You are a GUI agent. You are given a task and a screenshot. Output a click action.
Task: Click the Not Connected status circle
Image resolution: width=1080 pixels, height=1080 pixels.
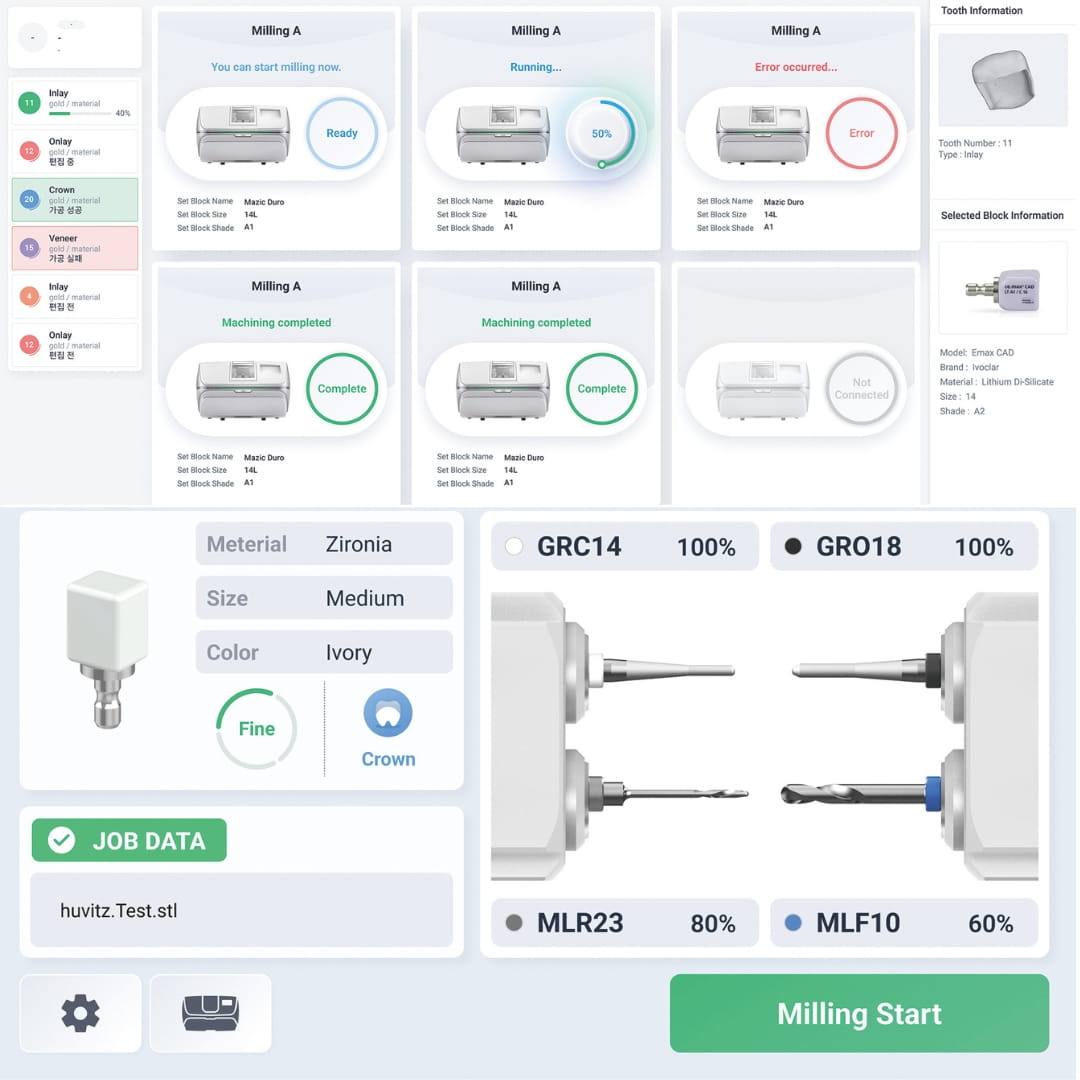click(x=861, y=388)
